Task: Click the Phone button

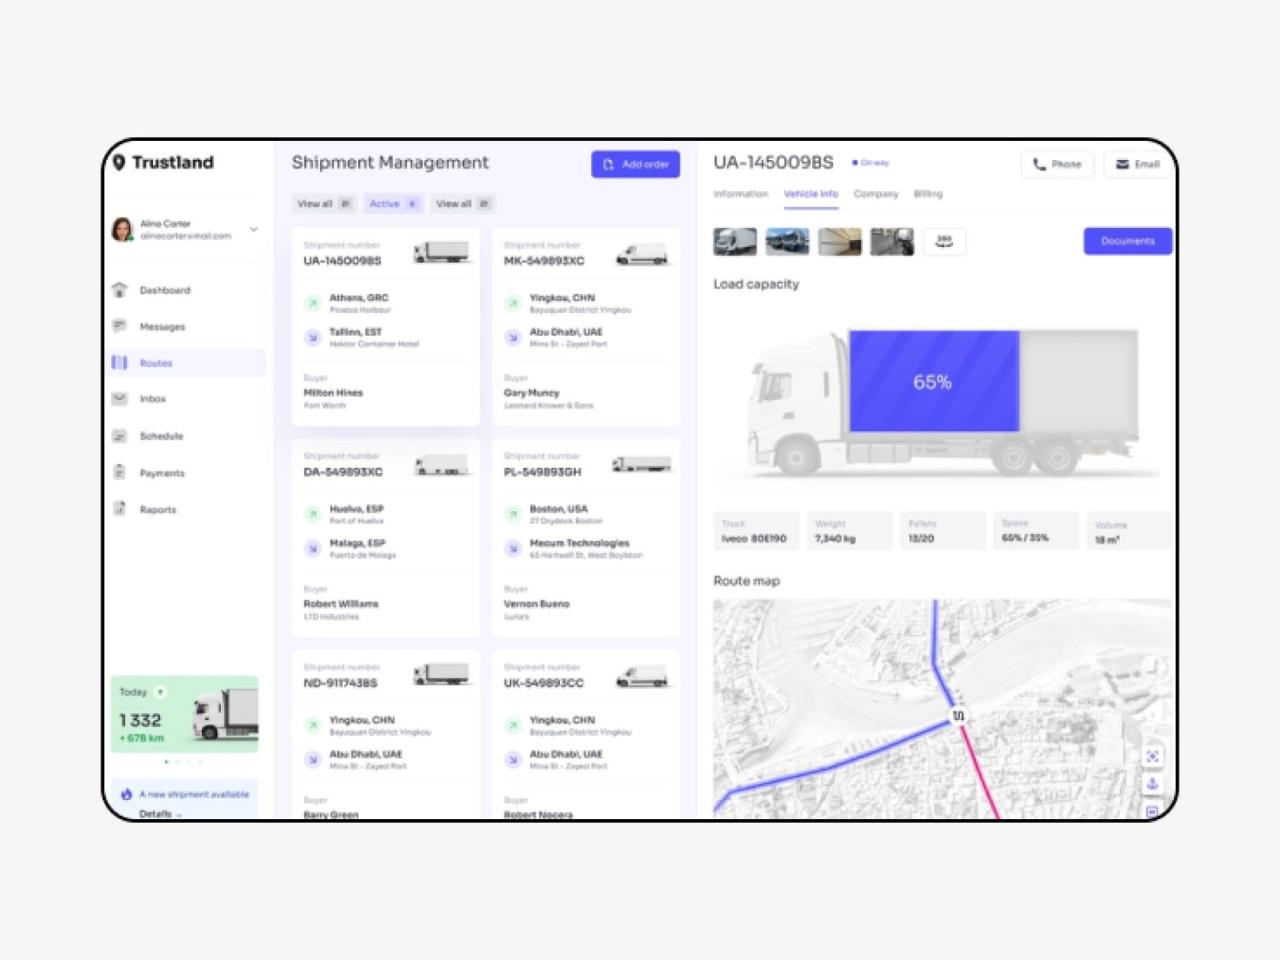Action: click(1057, 164)
